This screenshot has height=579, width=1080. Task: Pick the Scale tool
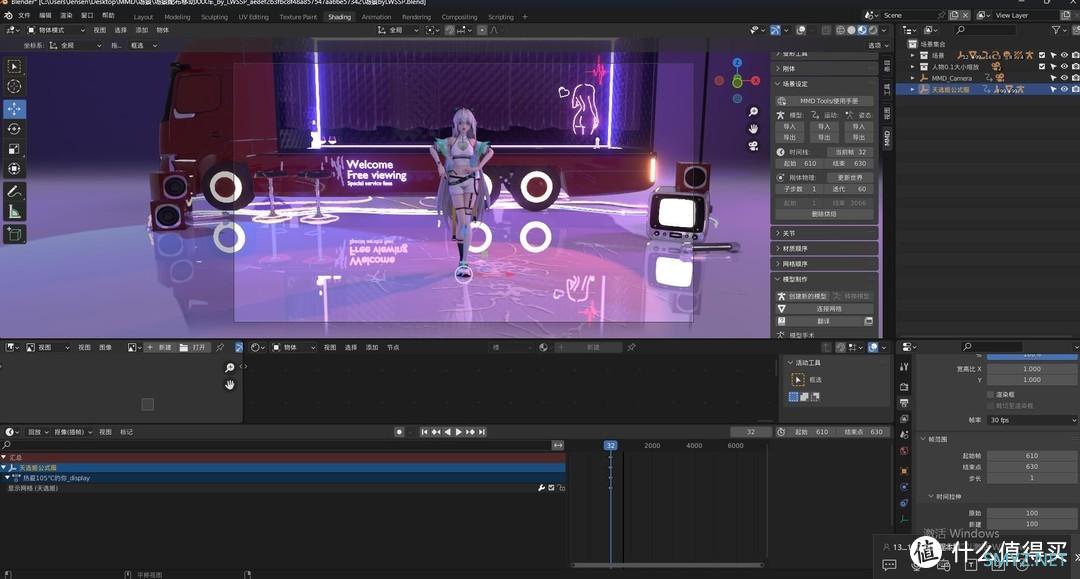point(14,149)
